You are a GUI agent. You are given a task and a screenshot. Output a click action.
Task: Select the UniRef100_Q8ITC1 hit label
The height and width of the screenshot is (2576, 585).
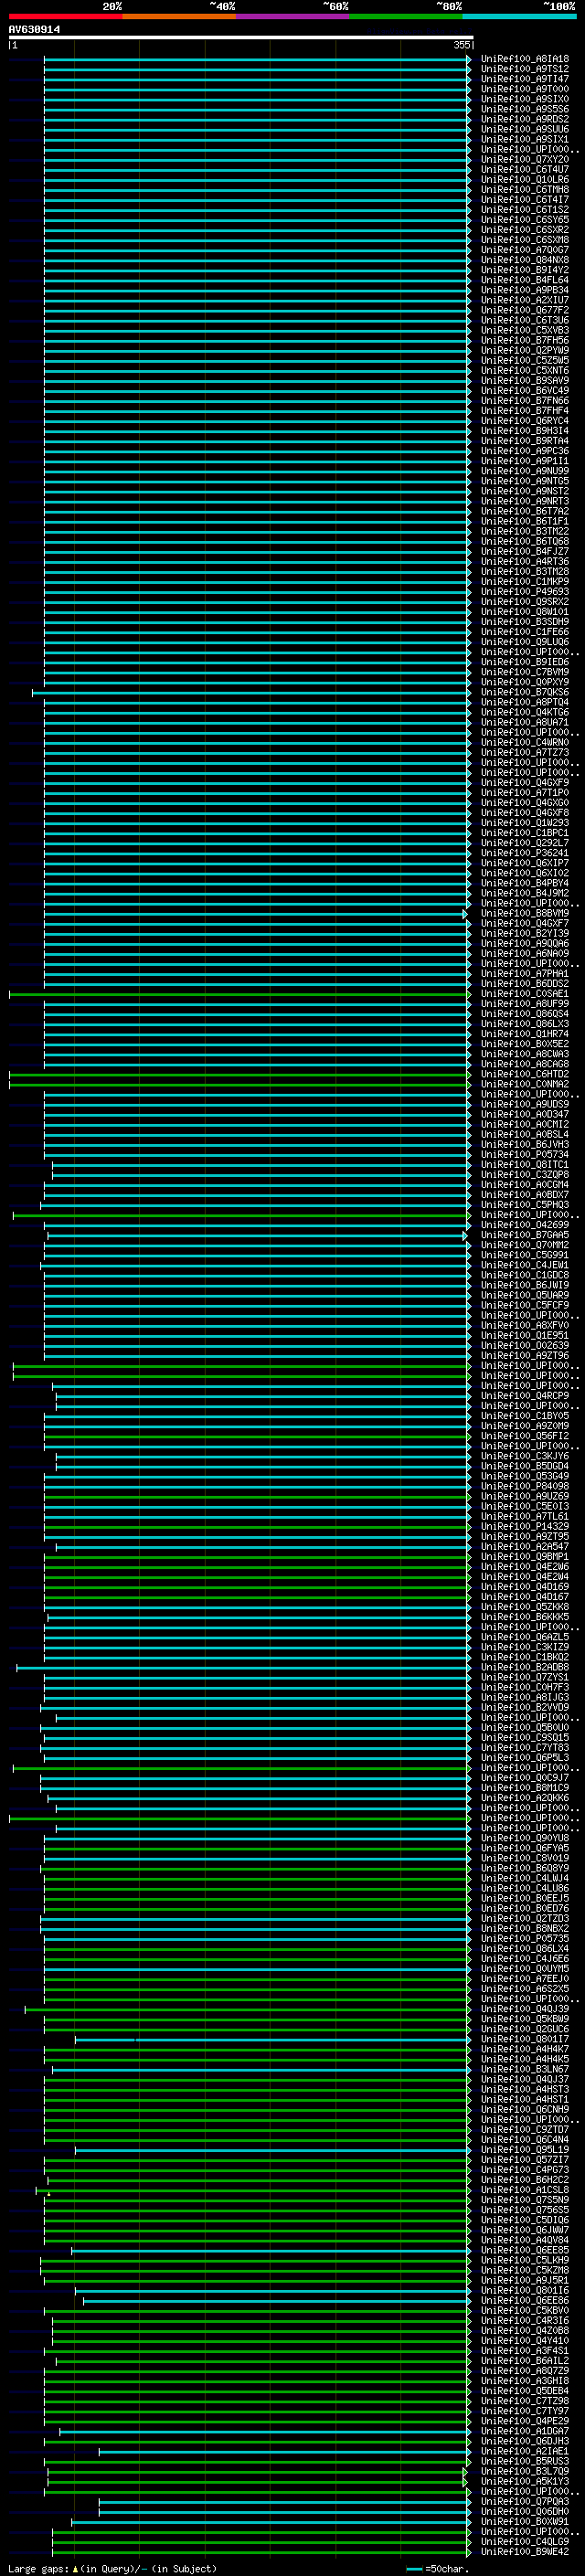coord(524,1165)
